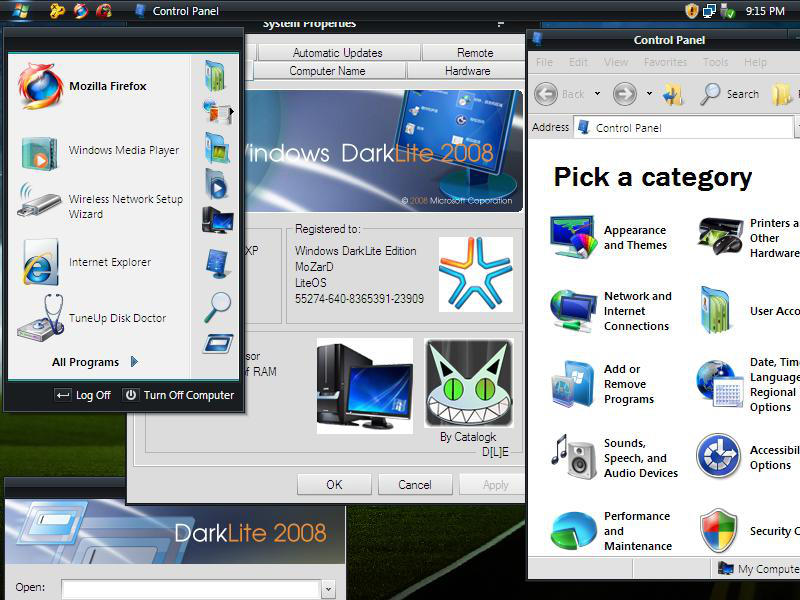The height and width of the screenshot is (600, 800).
Task: Switch to the Computer Name tab
Action: click(328, 71)
